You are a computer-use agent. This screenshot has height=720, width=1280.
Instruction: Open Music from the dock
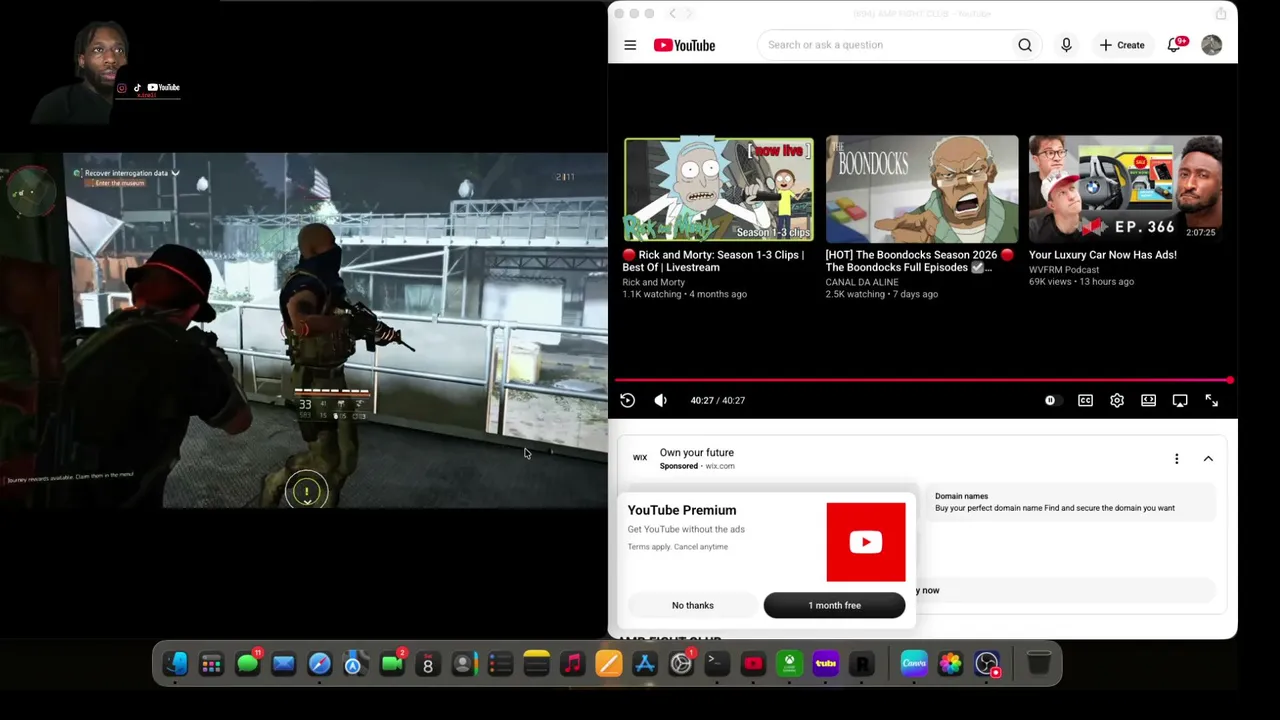(572, 663)
